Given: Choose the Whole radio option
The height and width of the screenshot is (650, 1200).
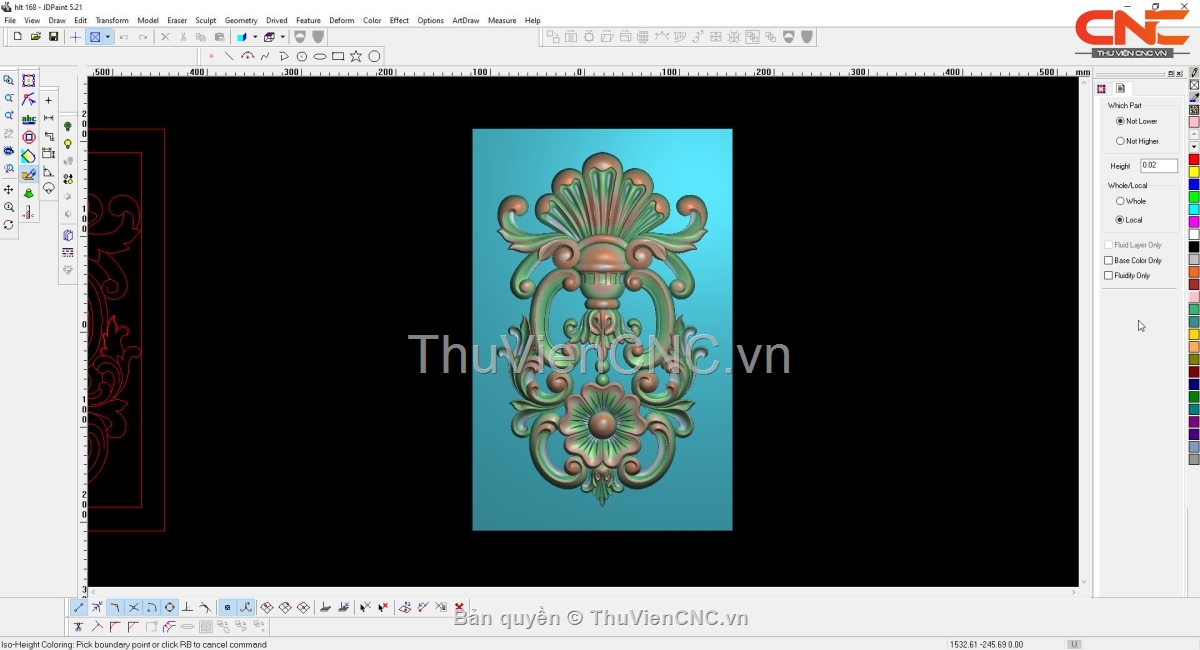Looking at the screenshot, I should pyautogui.click(x=1120, y=201).
